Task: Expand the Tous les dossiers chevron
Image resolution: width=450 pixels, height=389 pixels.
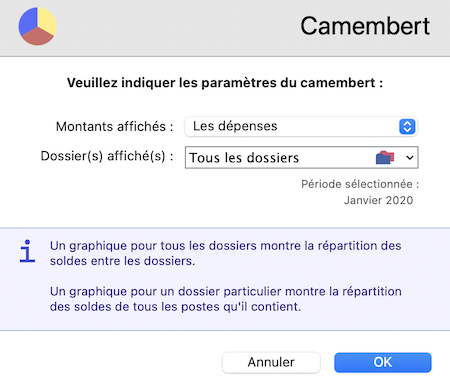Action: (x=410, y=158)
